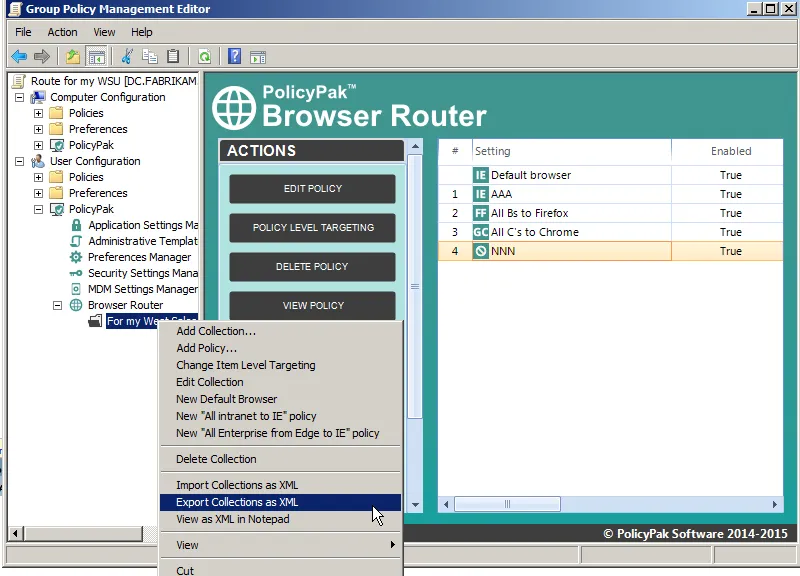Click the Back arrow toolbar icon

19,57
